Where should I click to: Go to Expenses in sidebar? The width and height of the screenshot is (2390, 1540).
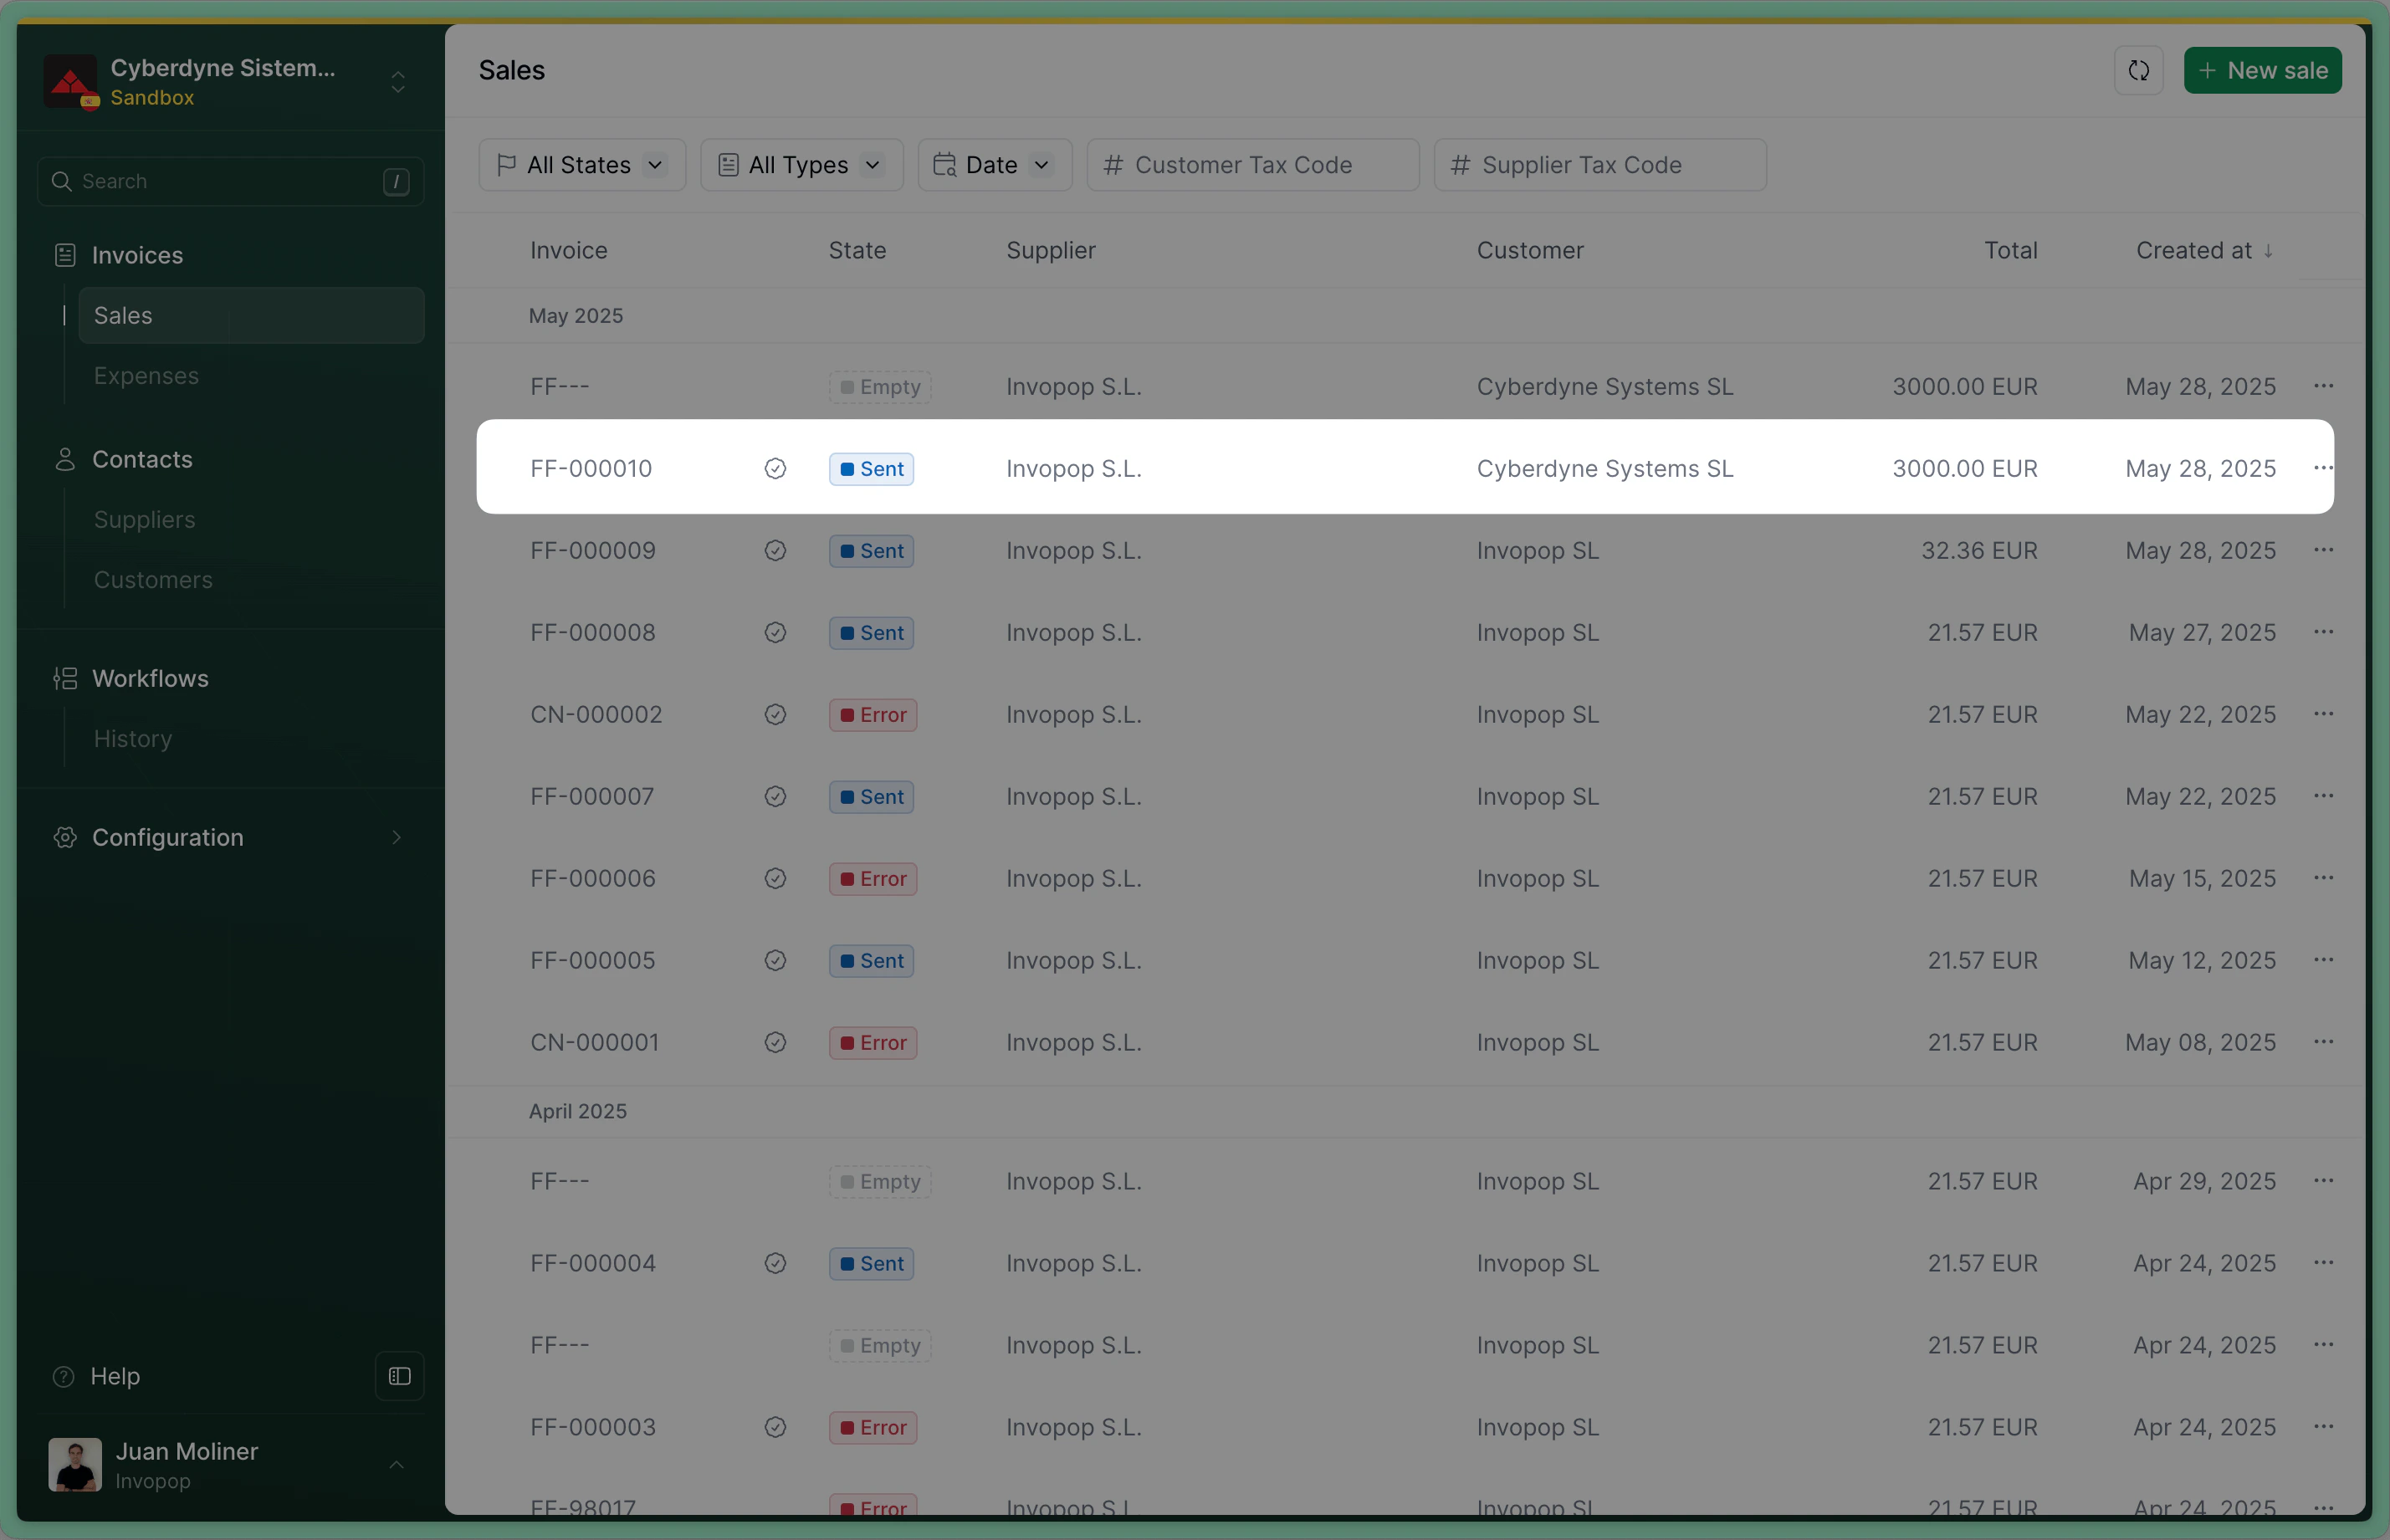[x=146, y=376]
